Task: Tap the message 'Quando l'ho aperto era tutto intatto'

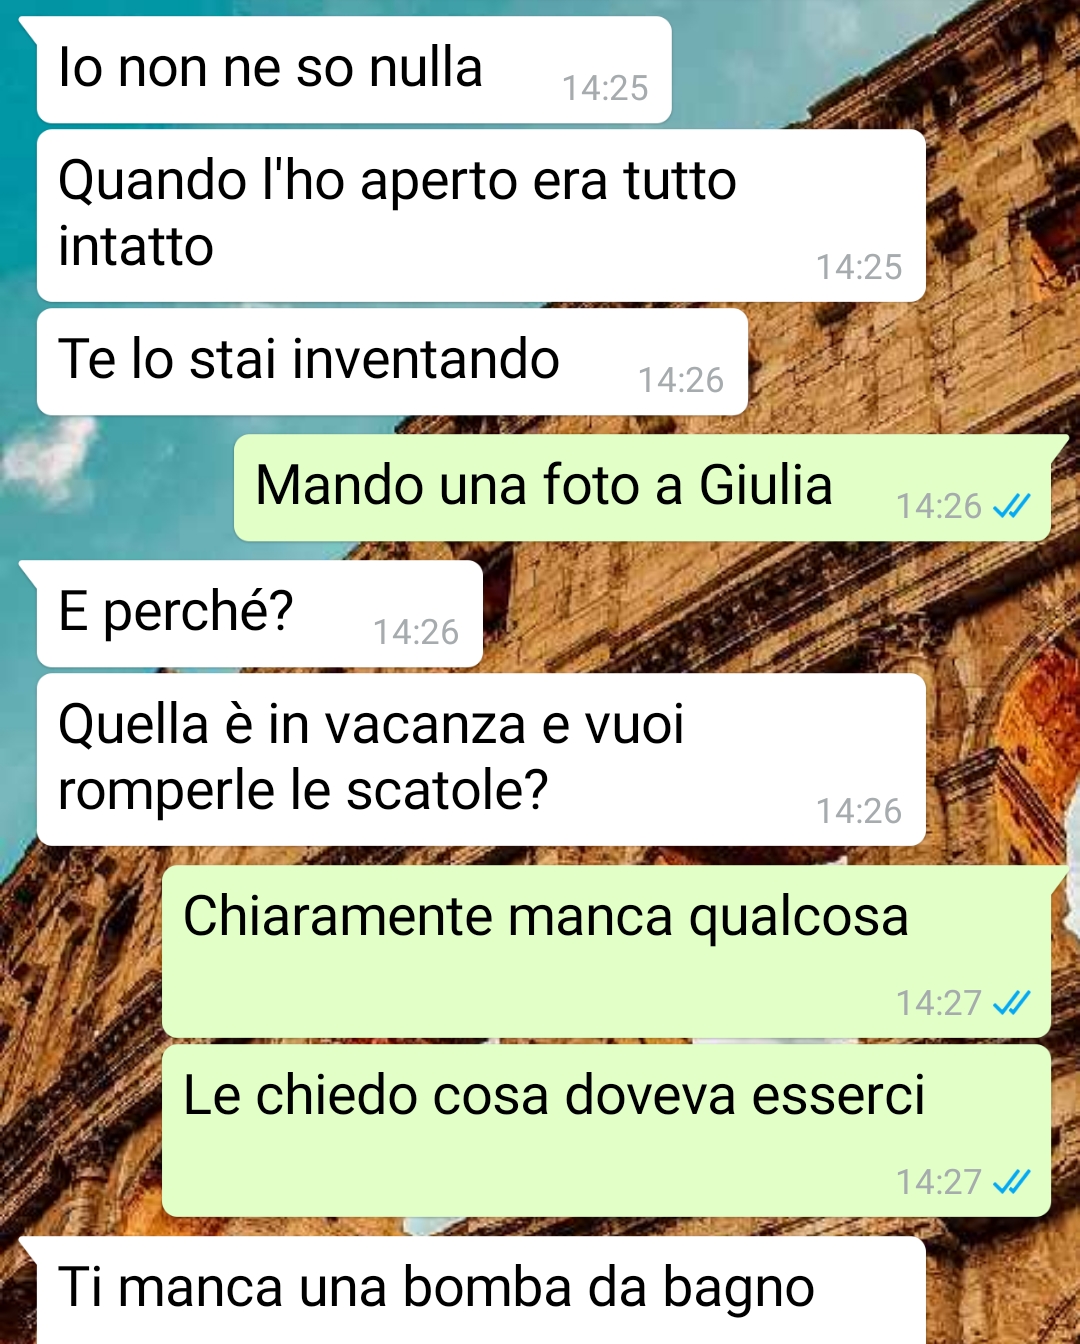Action: 481,215
